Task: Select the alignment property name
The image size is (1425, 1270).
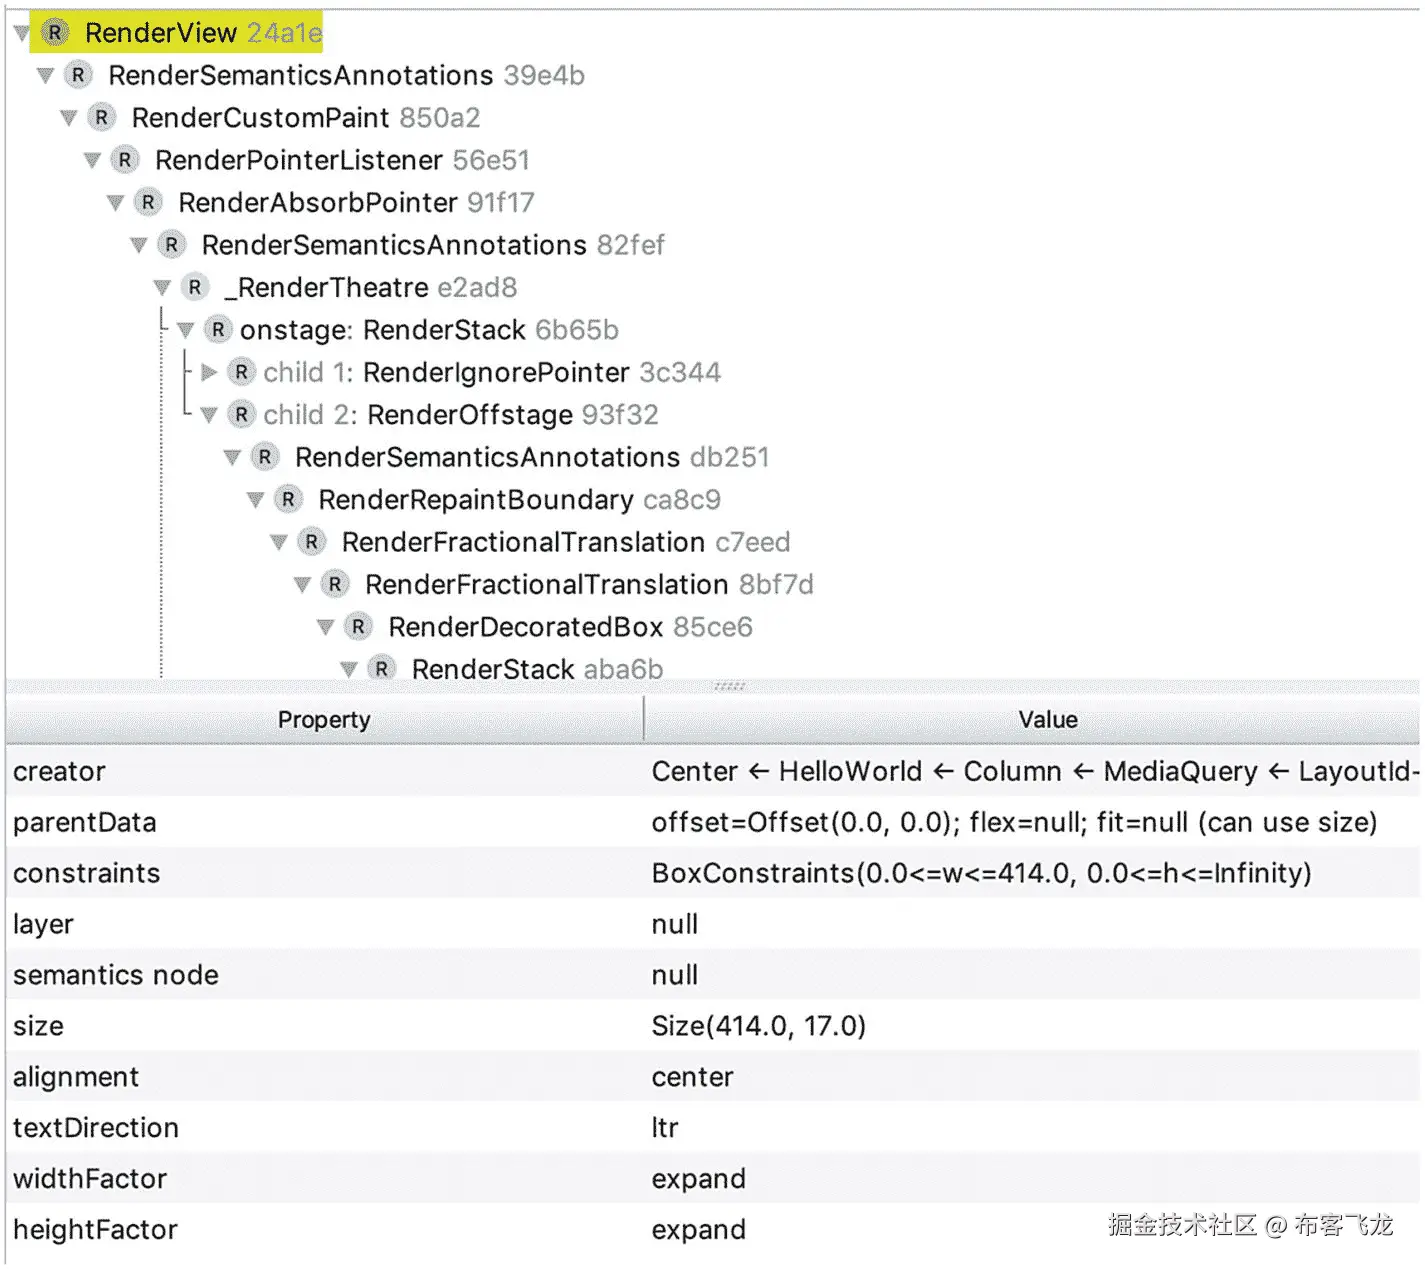Action: coord(76,1077)
